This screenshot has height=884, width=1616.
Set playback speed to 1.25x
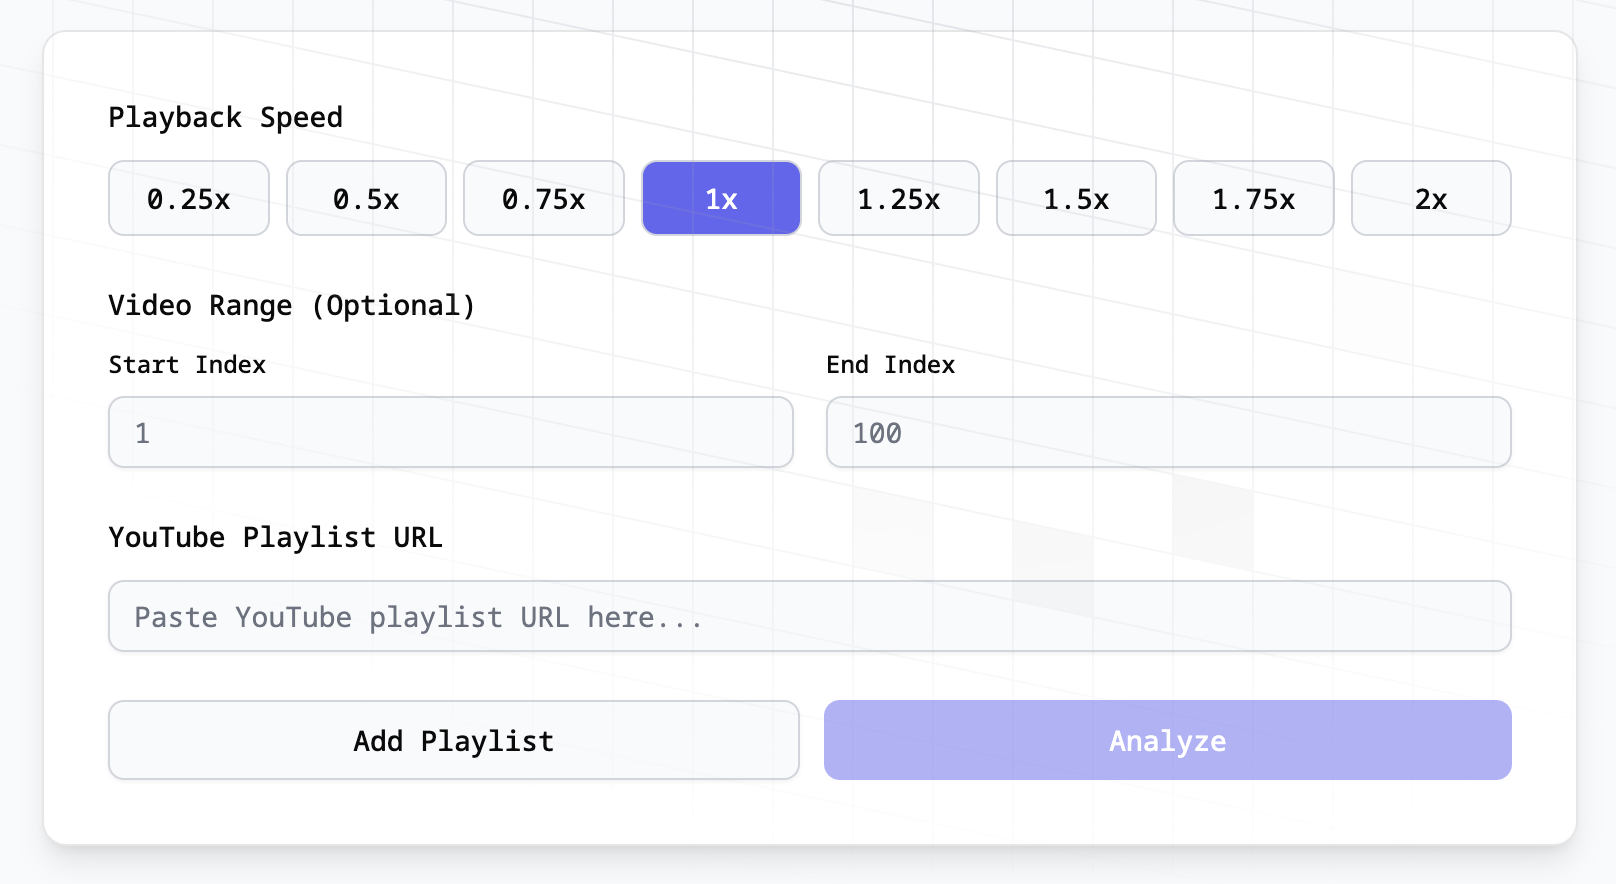tap(898, 198)
